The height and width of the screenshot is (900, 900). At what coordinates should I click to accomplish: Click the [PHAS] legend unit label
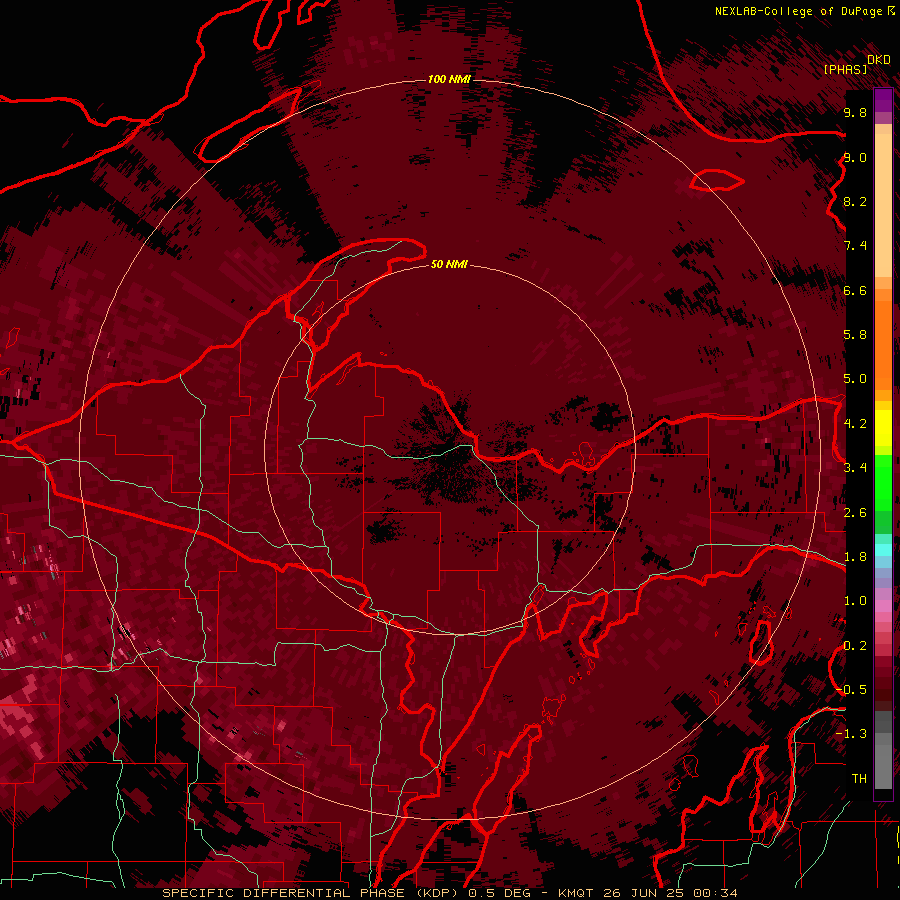(x=845, y=69)
